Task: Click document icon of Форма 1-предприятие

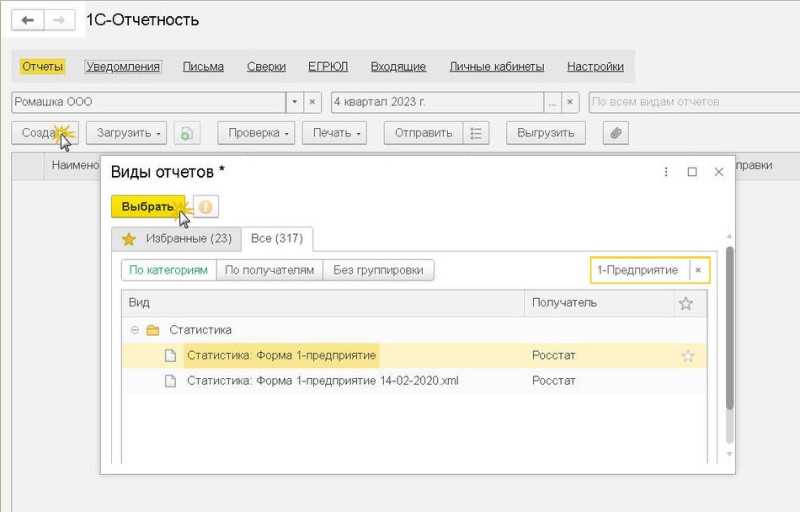Action: (x=170, y=355)
